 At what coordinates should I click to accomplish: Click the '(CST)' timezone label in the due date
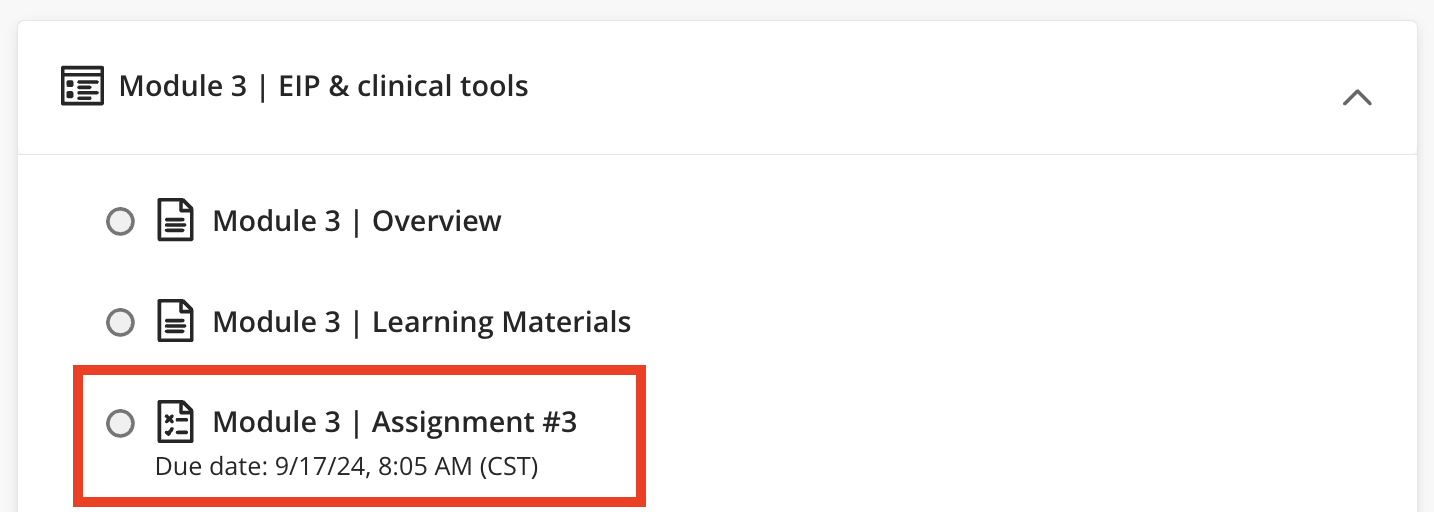coord(509,467)
